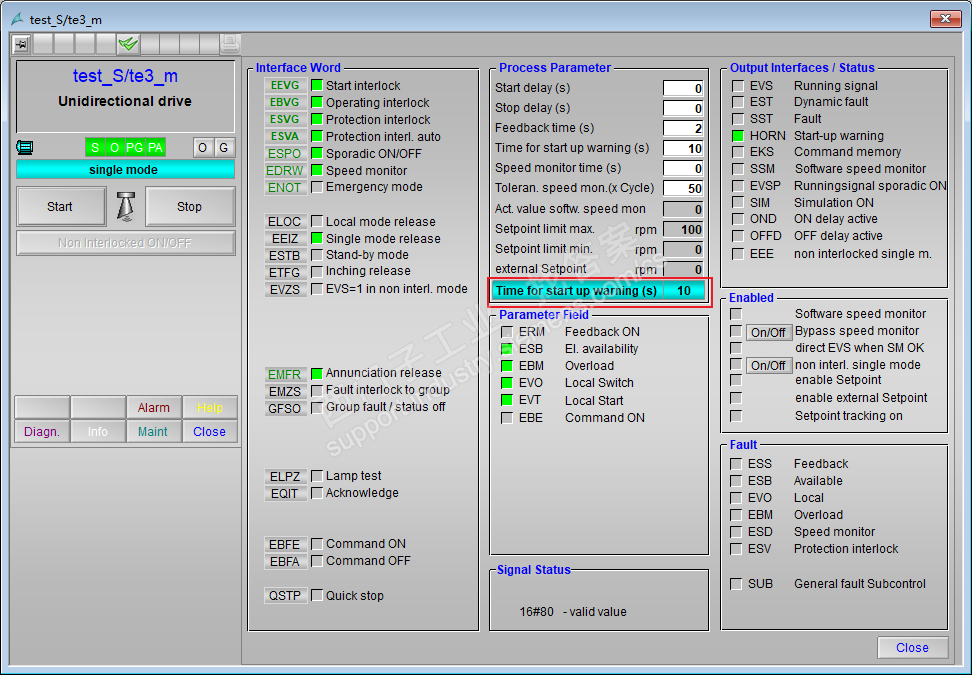Click Non Interlocked ON/OFF button
Image resolution: width=972 pixels, height=675 pixels.
[x=125, y=243]
